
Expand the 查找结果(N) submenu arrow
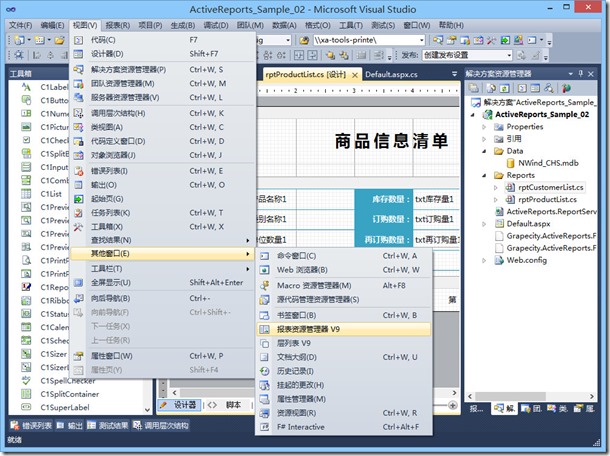248,240
